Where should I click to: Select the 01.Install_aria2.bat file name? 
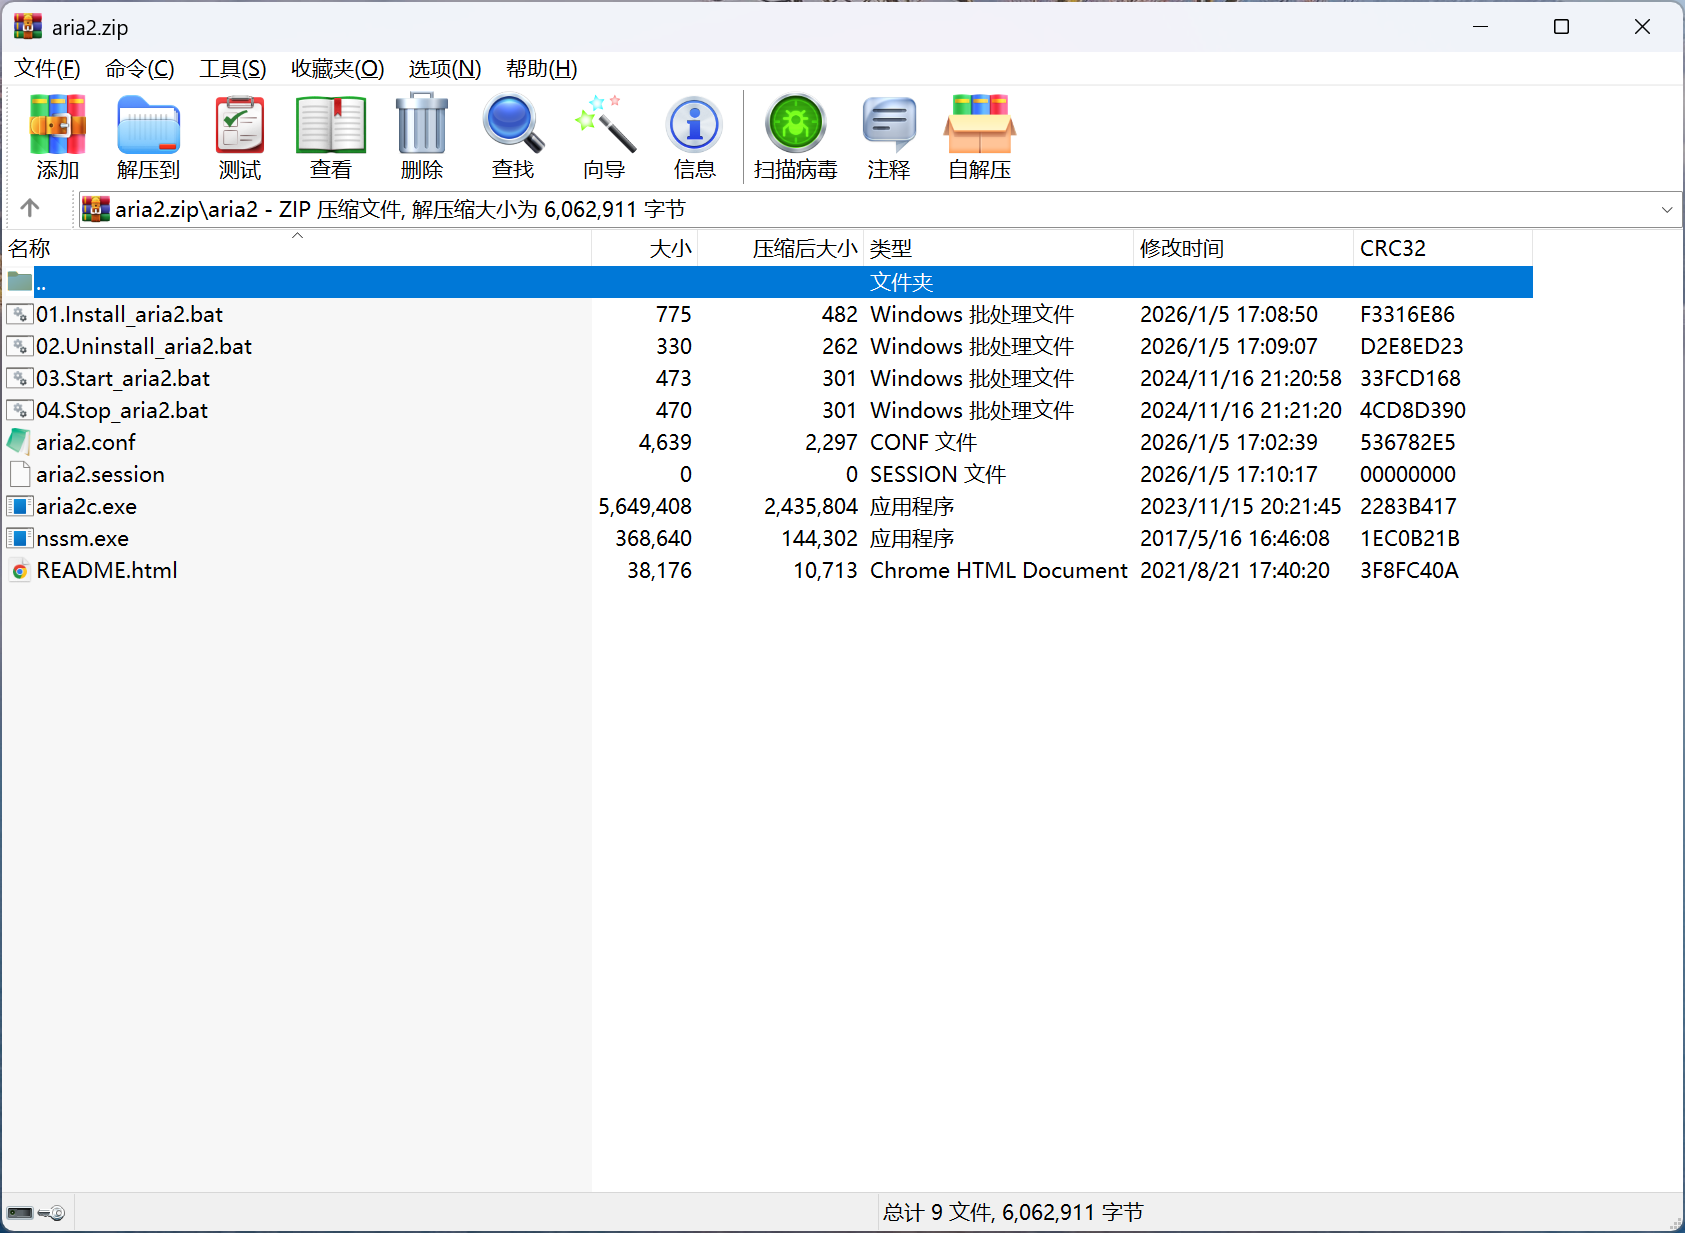[129, 314]
